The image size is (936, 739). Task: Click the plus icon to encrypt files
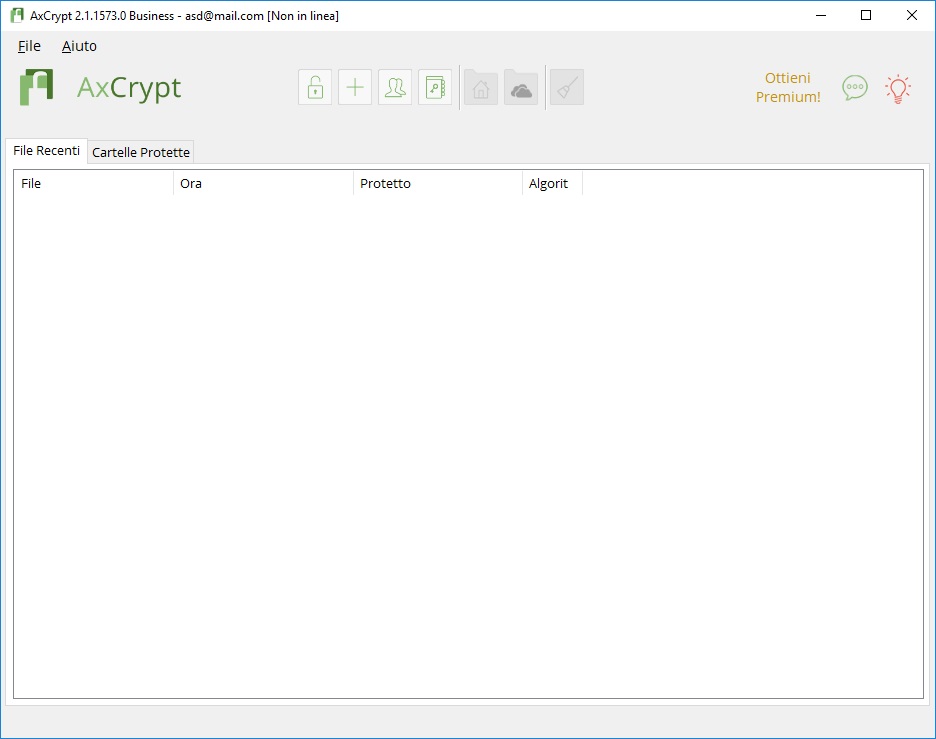point(355,88)
